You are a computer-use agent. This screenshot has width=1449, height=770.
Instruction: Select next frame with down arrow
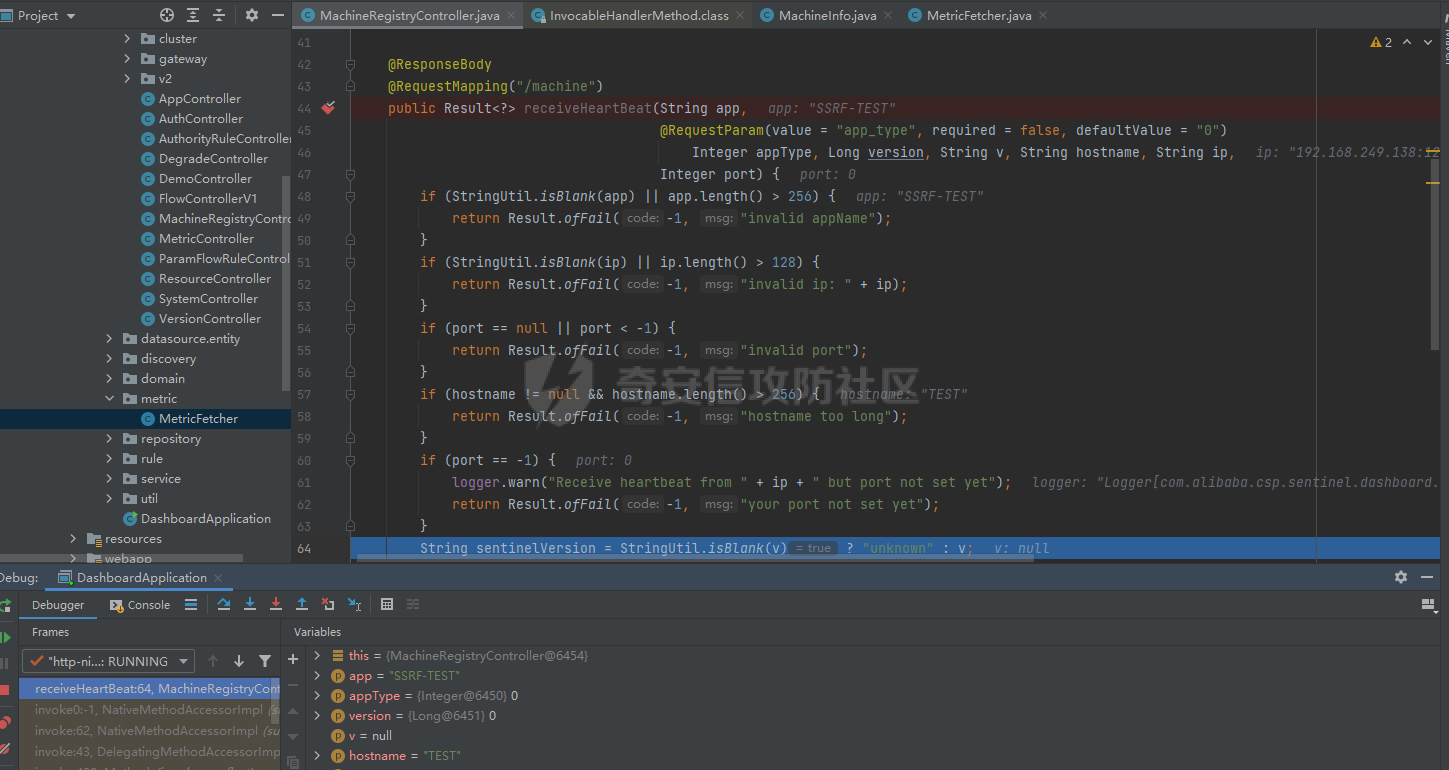click(x=239, y=661)
